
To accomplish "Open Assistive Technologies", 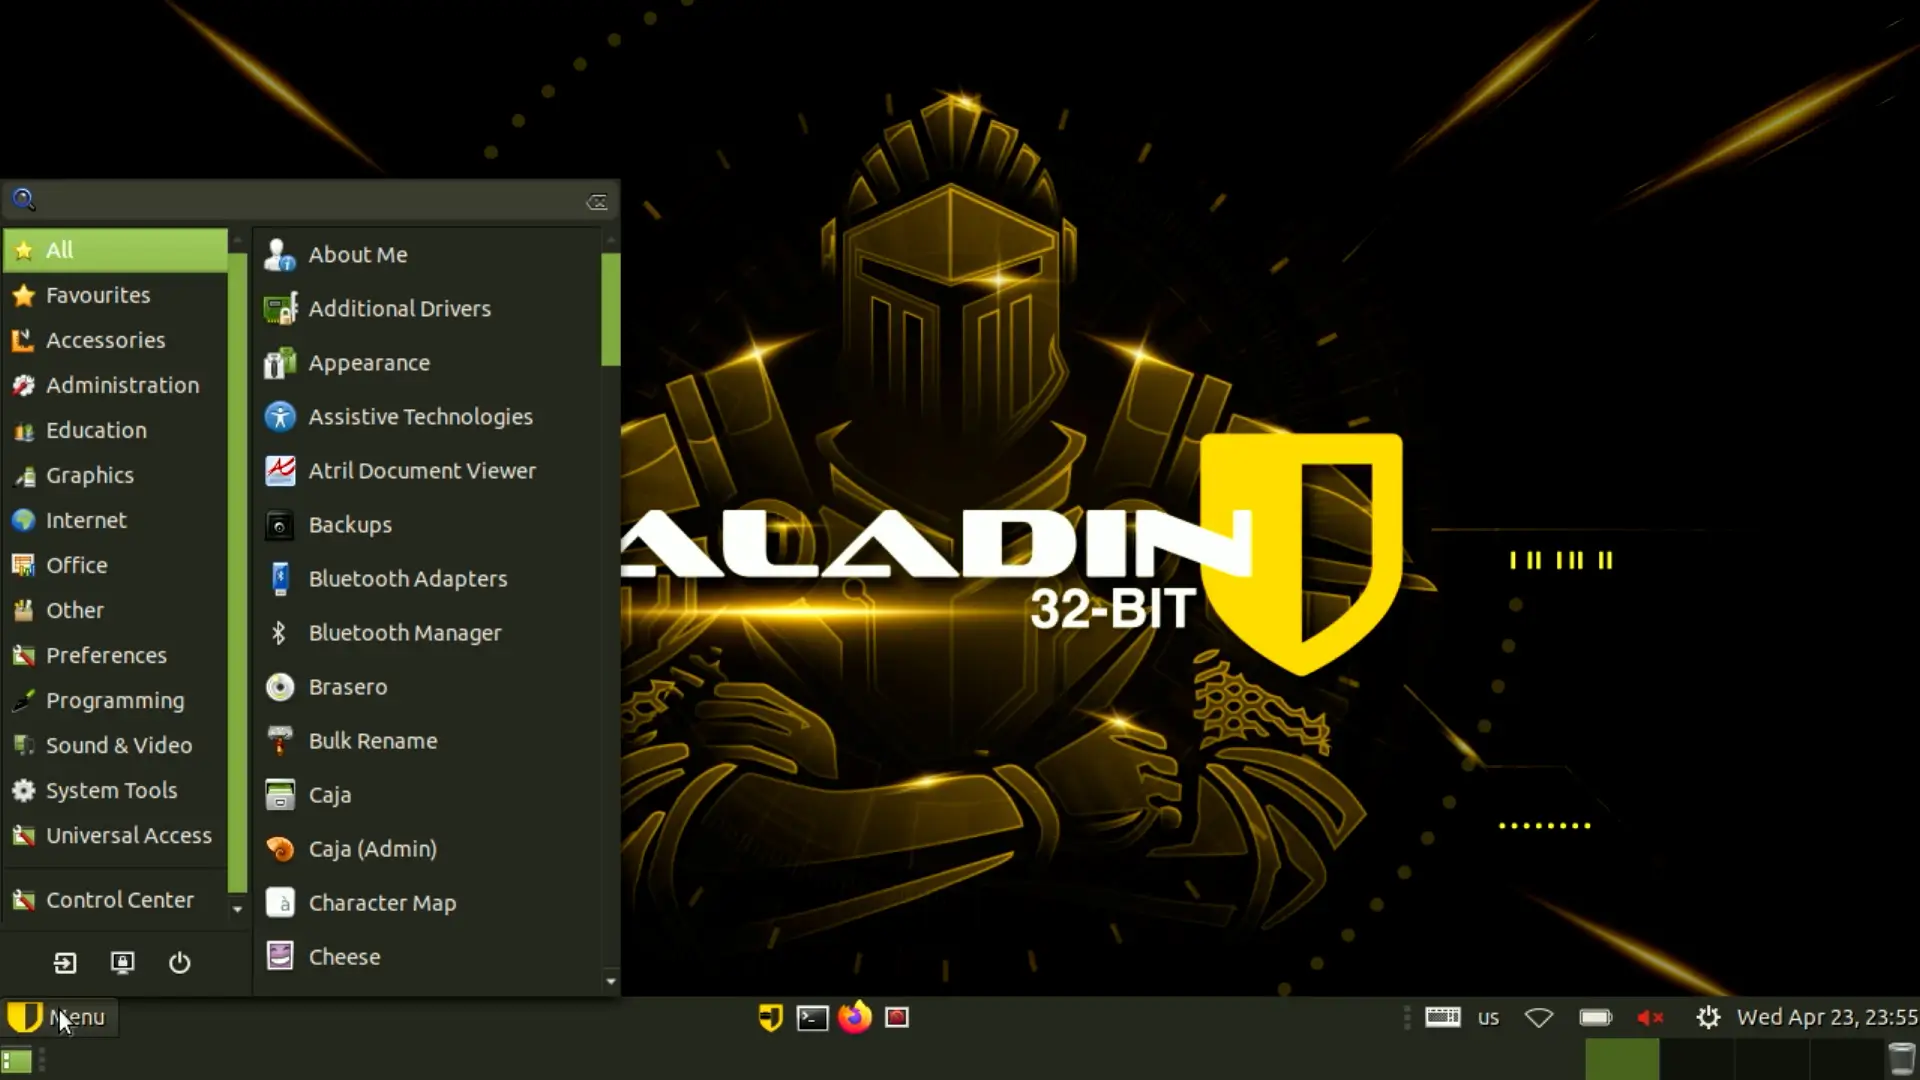I will [428, 416].
